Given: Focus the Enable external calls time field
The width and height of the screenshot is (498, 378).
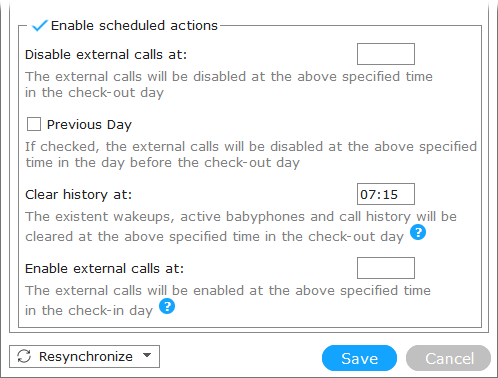Looking at the screenshot, I should 386,268.
